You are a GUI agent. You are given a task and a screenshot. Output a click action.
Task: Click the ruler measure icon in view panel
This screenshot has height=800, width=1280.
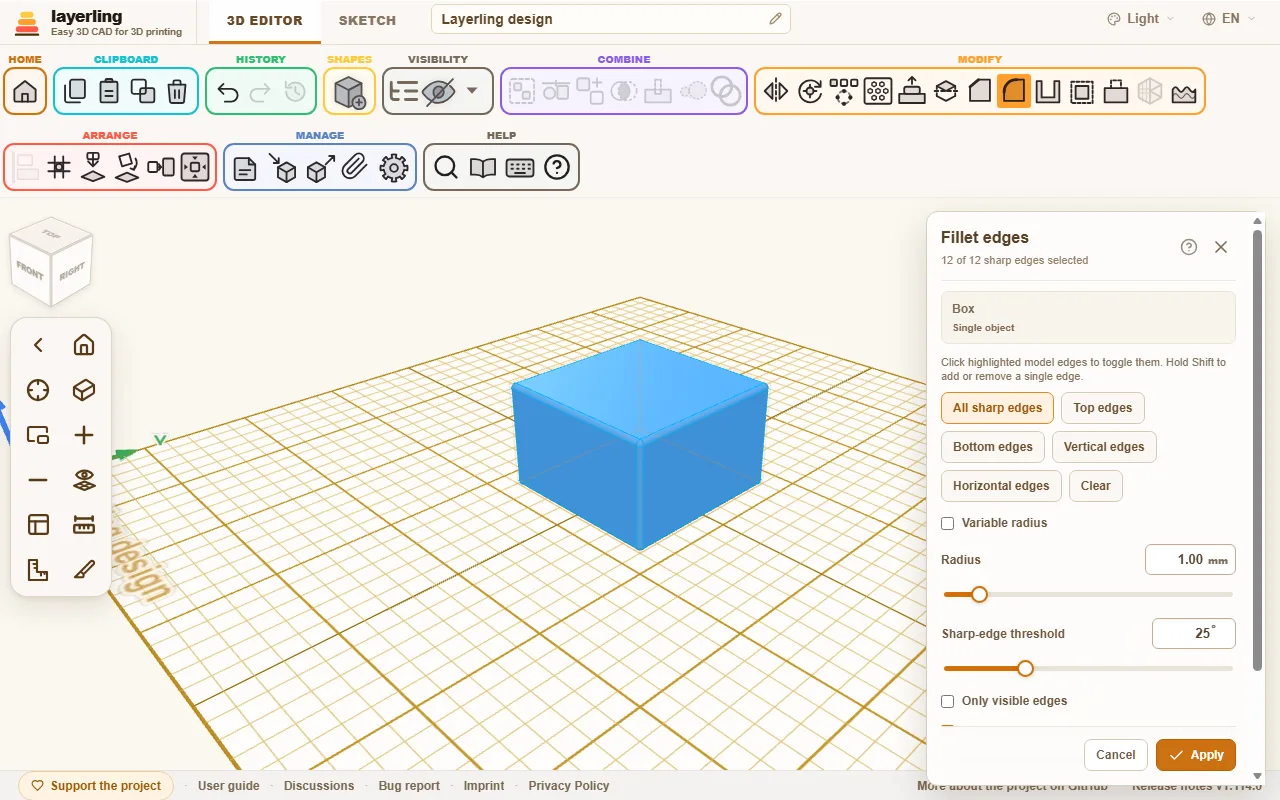coord(84,525)
